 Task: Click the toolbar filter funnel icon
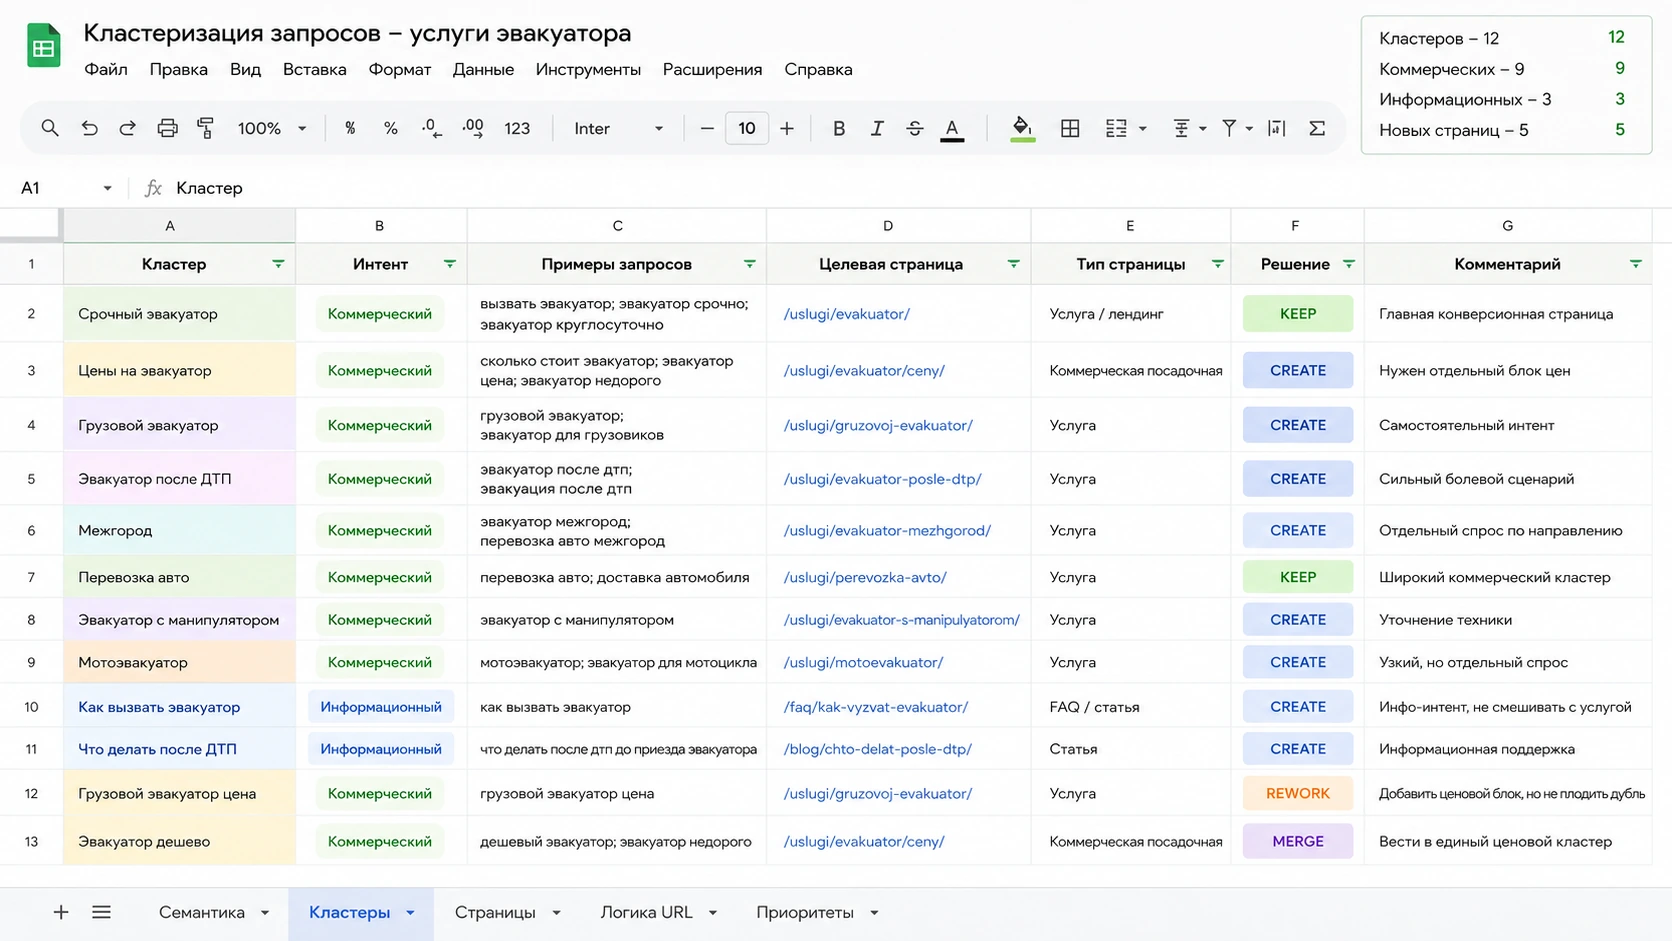(1229, 128)
